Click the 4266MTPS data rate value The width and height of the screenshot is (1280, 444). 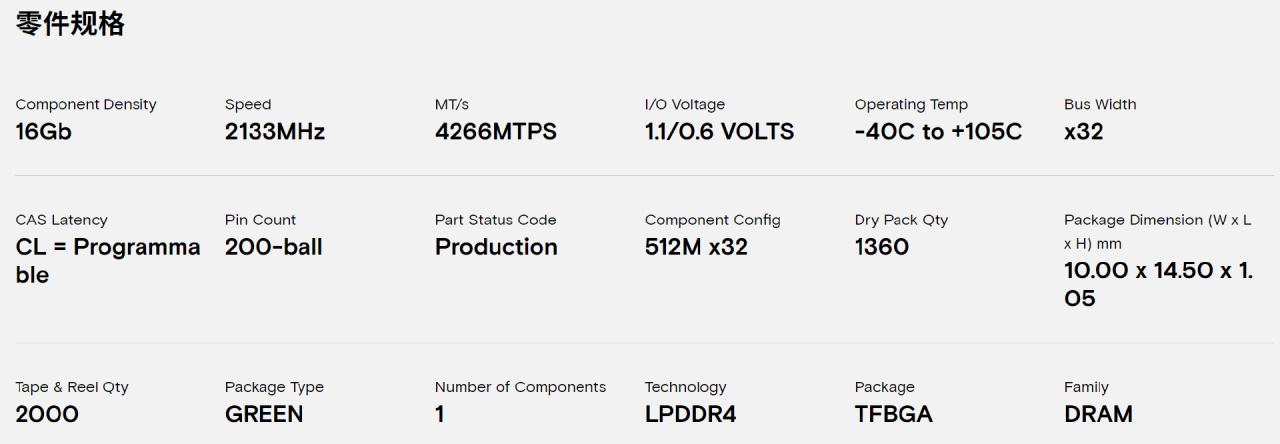coord(496,132)
